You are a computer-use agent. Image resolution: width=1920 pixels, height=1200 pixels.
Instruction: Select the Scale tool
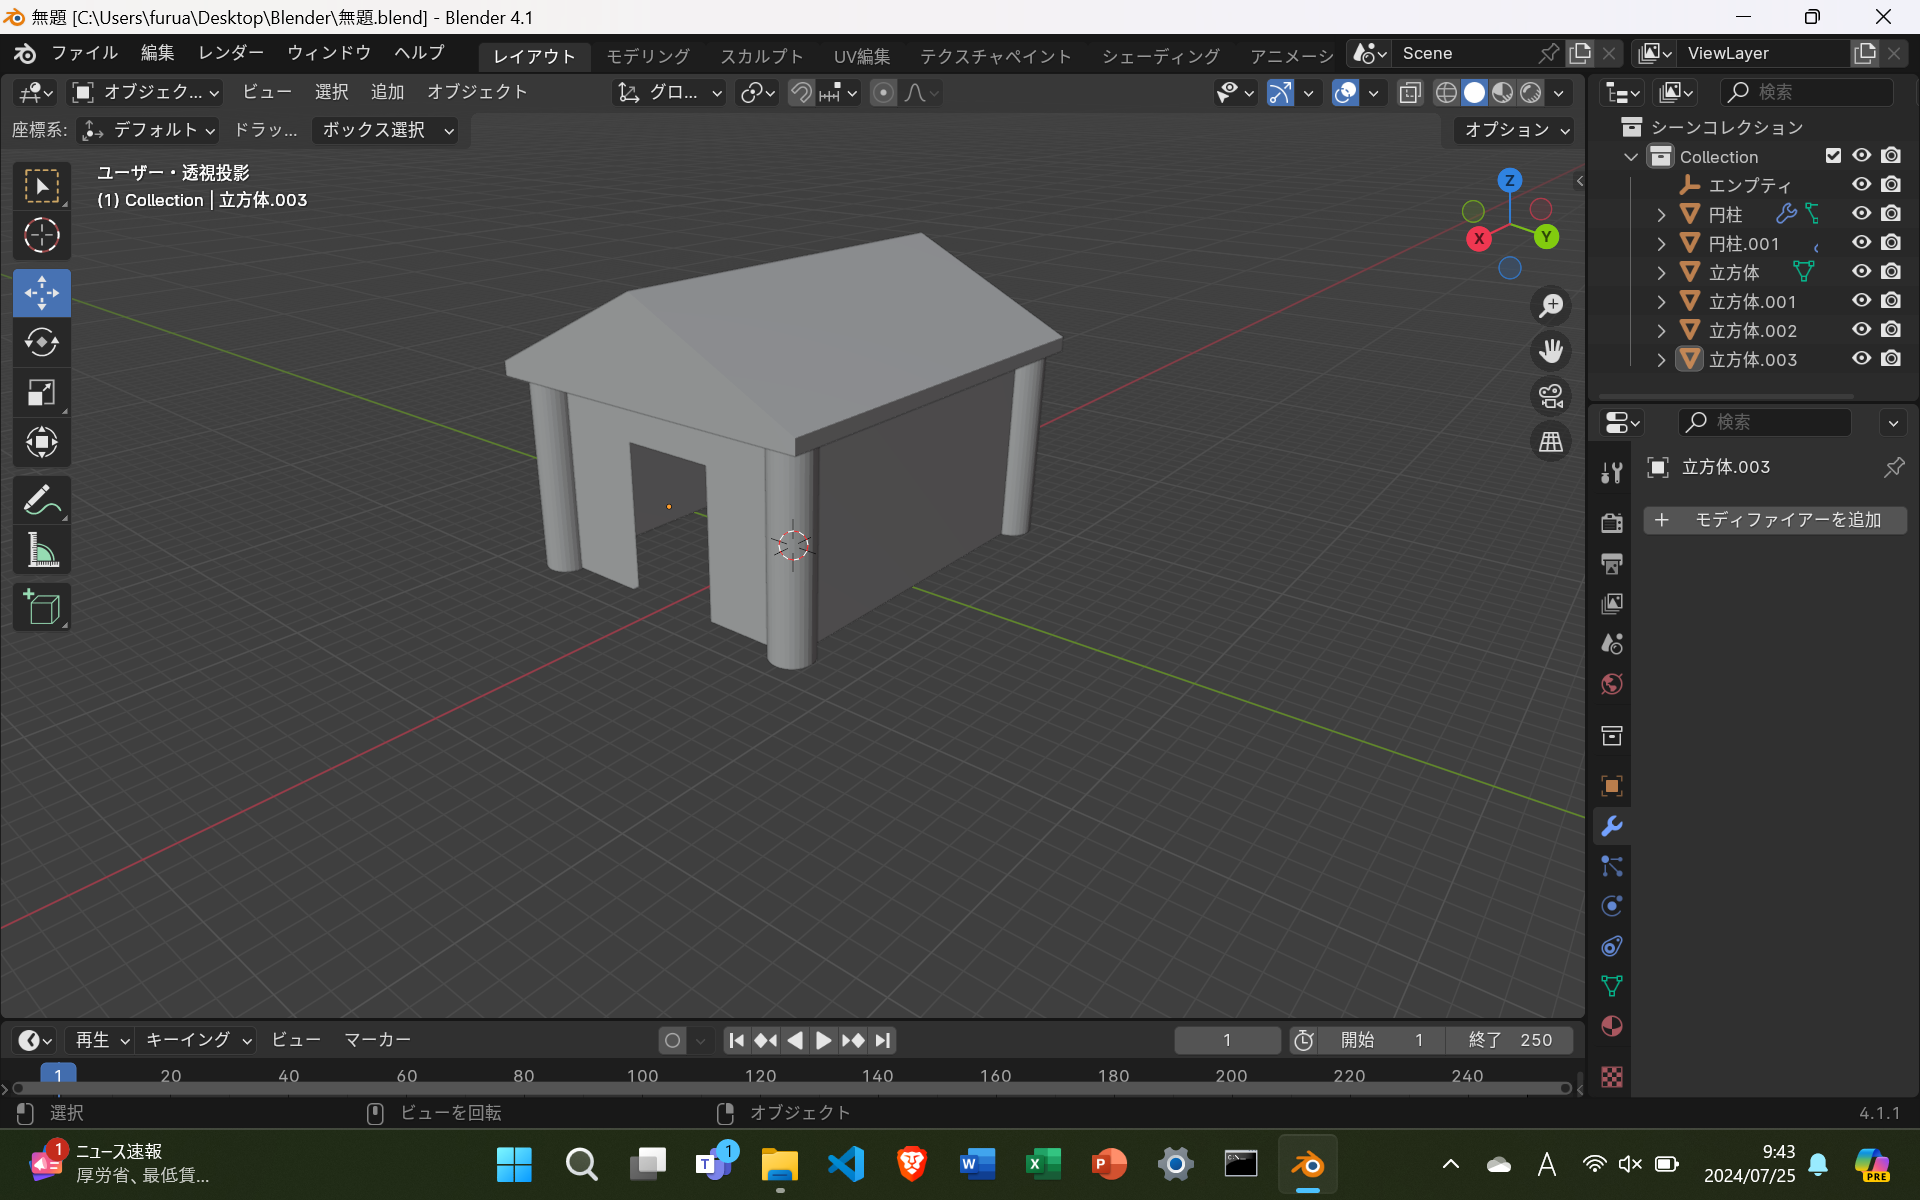pyautogui.click(x=41, y=393)
